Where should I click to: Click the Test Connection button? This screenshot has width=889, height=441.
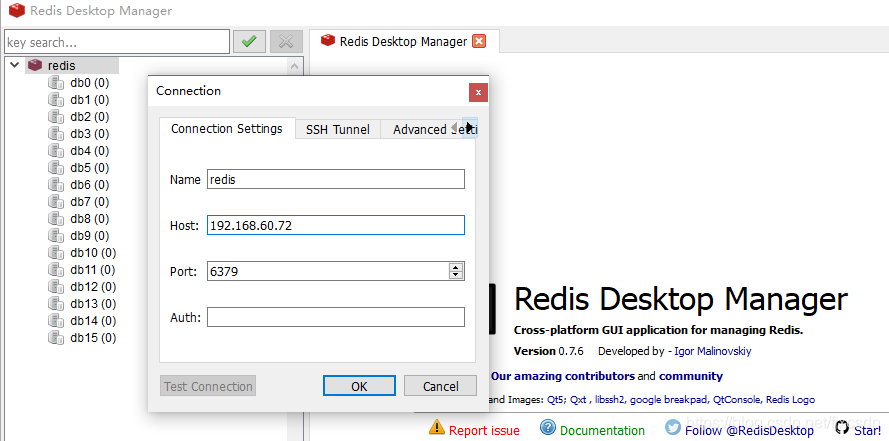[208, 386]
